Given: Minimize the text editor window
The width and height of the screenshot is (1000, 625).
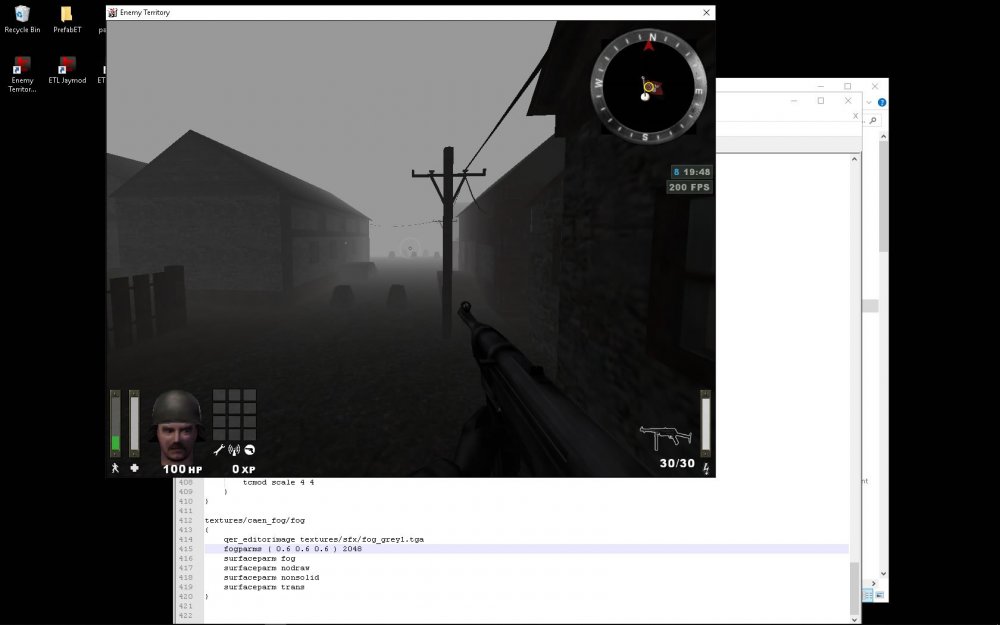Looking at the screenshot, I should [794, 101].
